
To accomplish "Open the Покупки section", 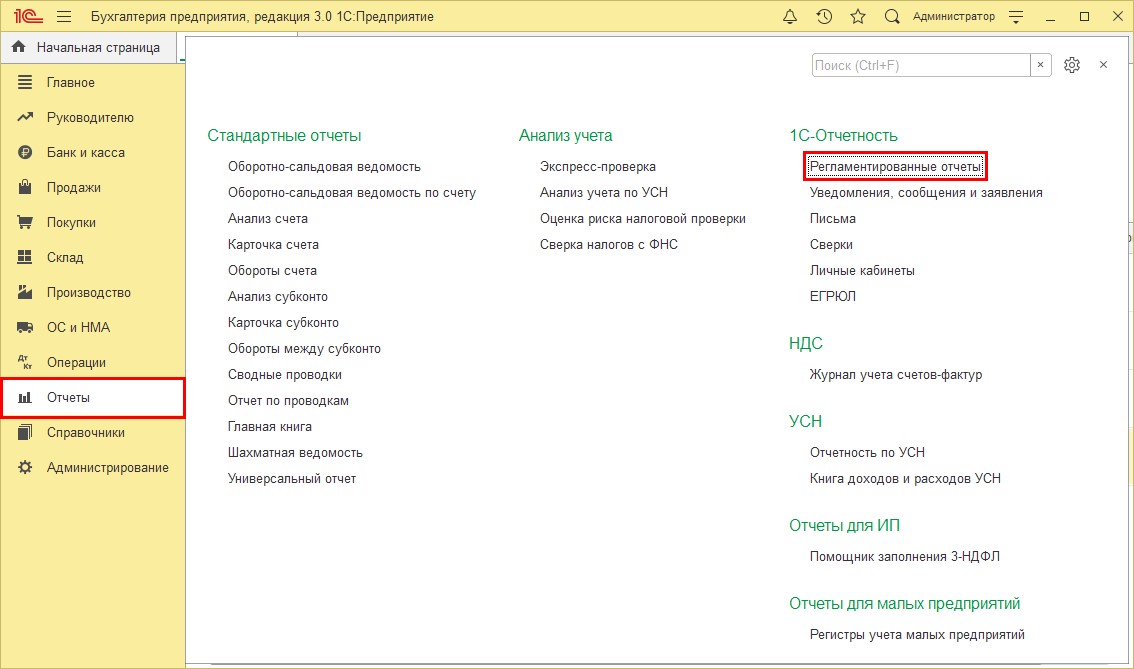I will click(x=93, y=222).
